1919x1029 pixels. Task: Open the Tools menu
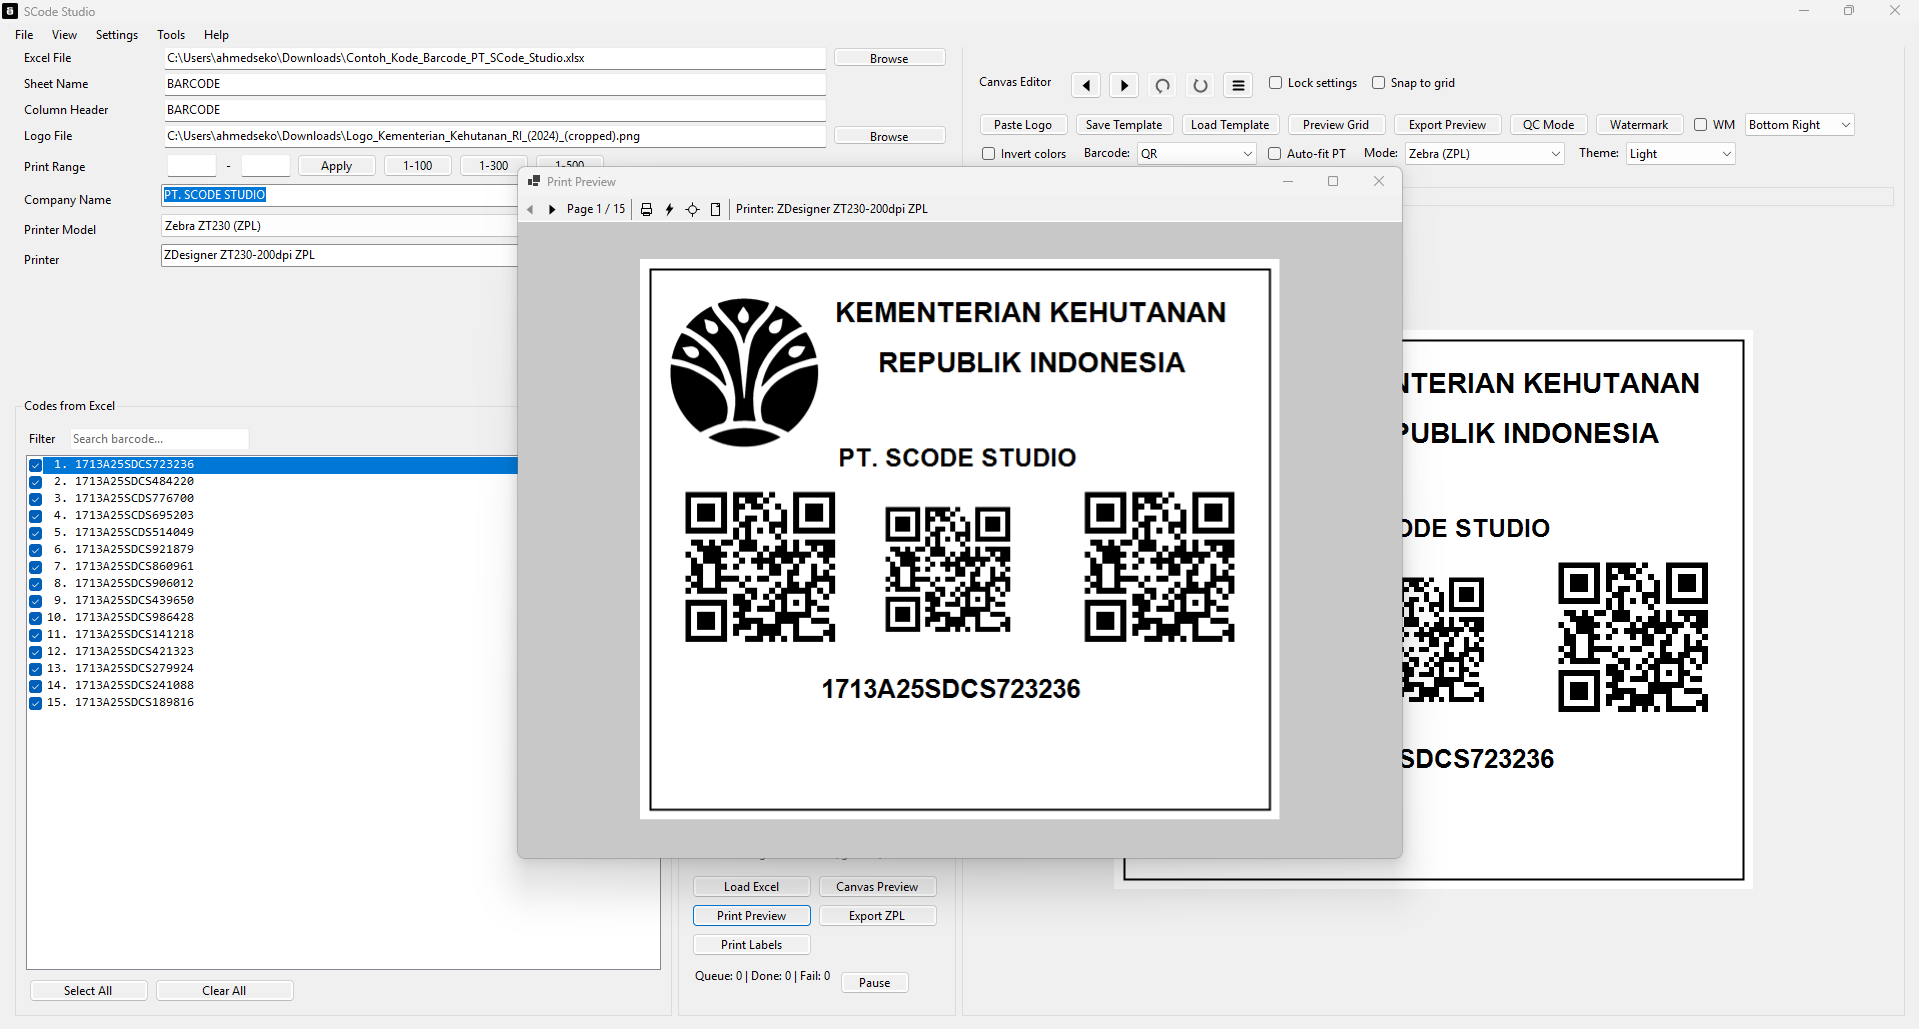[x=171, y=35]
